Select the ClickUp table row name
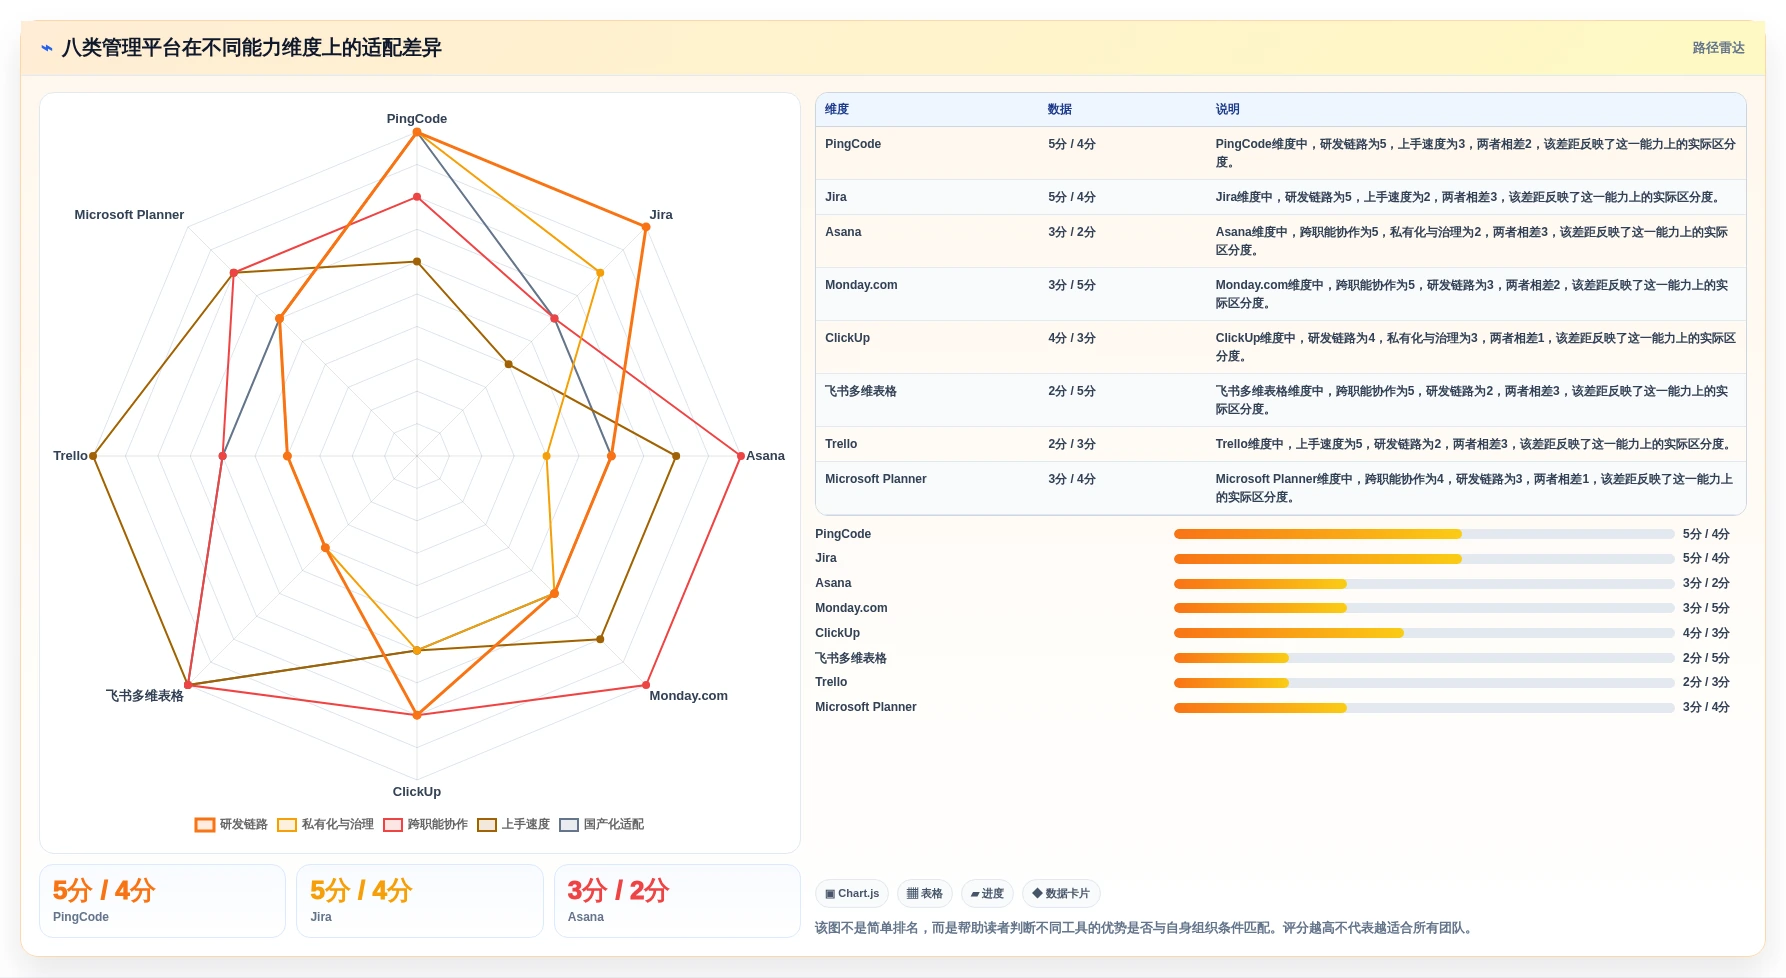The height and width of the screenshot is (978, 1786). click(847, 338)
